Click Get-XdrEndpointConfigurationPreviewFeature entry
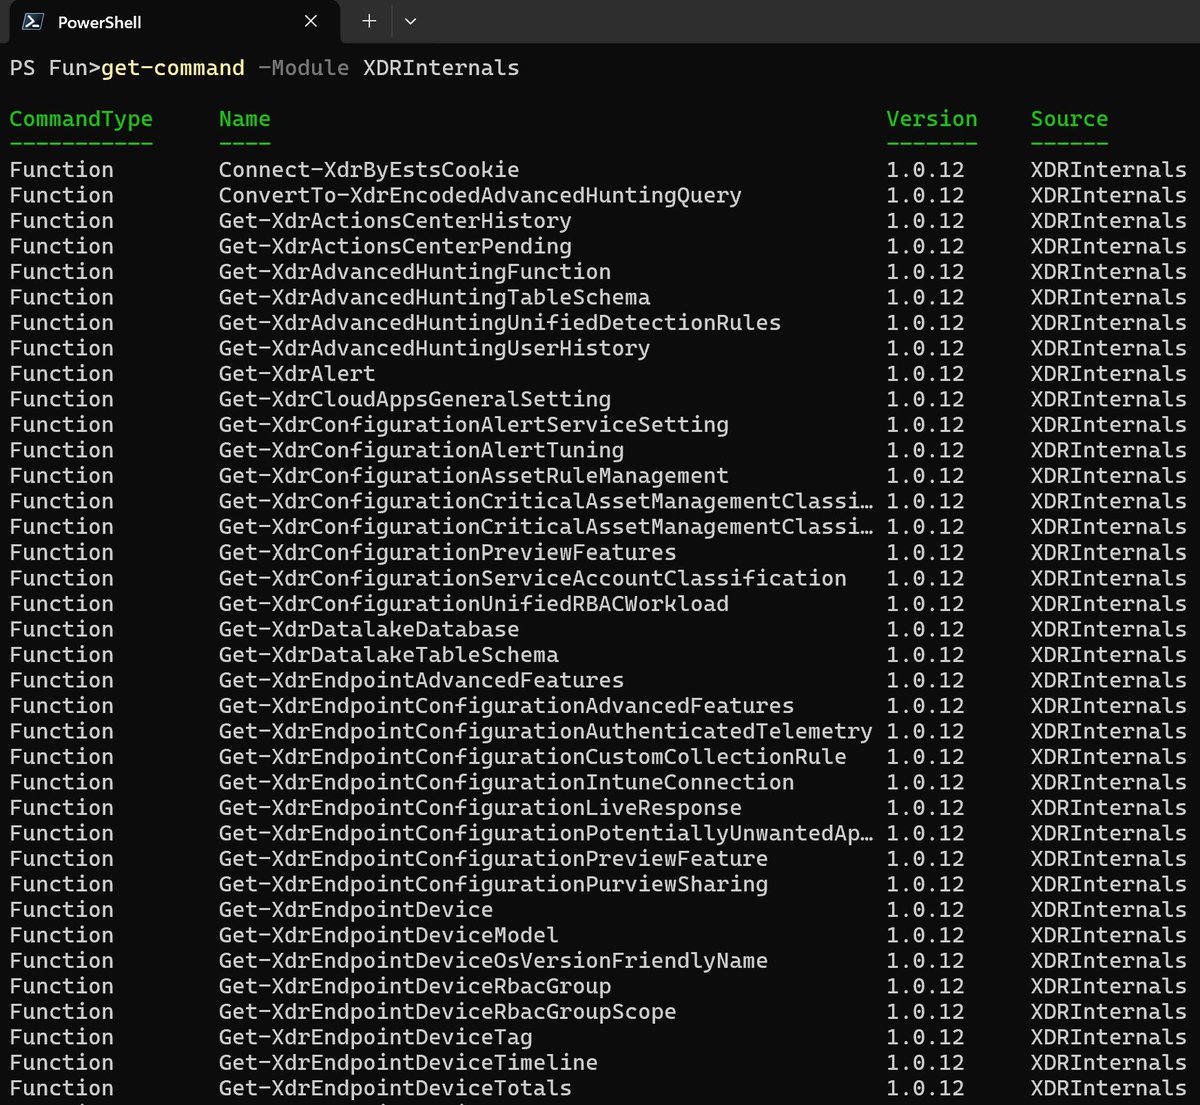 pos(493,859)
